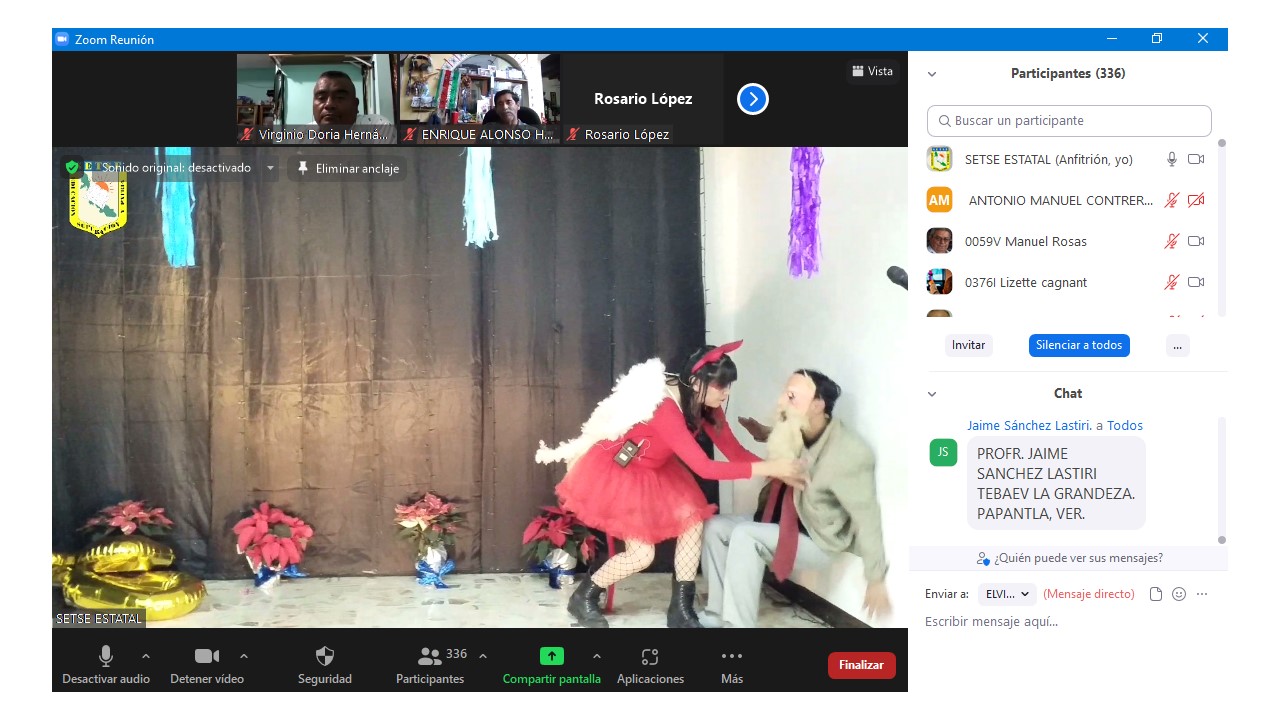Viewport: 1280px width, 720px height.
Task: Open the Vista layout menu
Action: pos(872,71)
